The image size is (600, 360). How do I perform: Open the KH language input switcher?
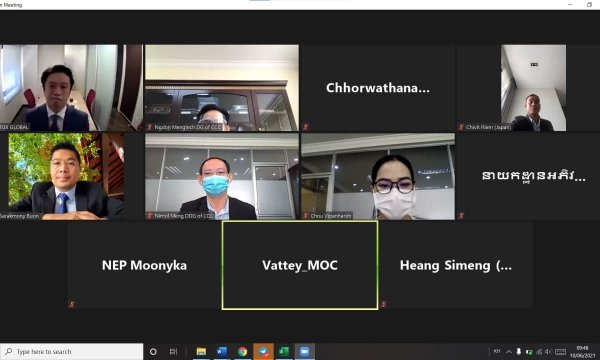(x=497, y=351)
